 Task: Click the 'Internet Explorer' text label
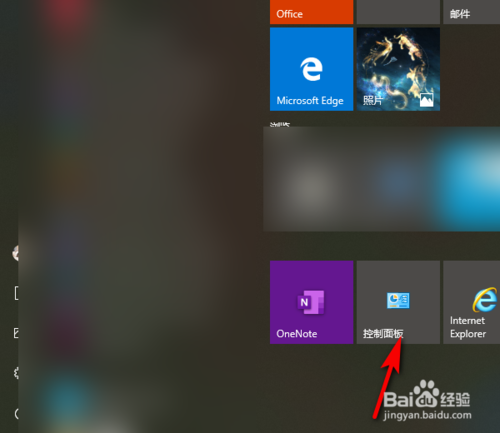pos(468,327)
